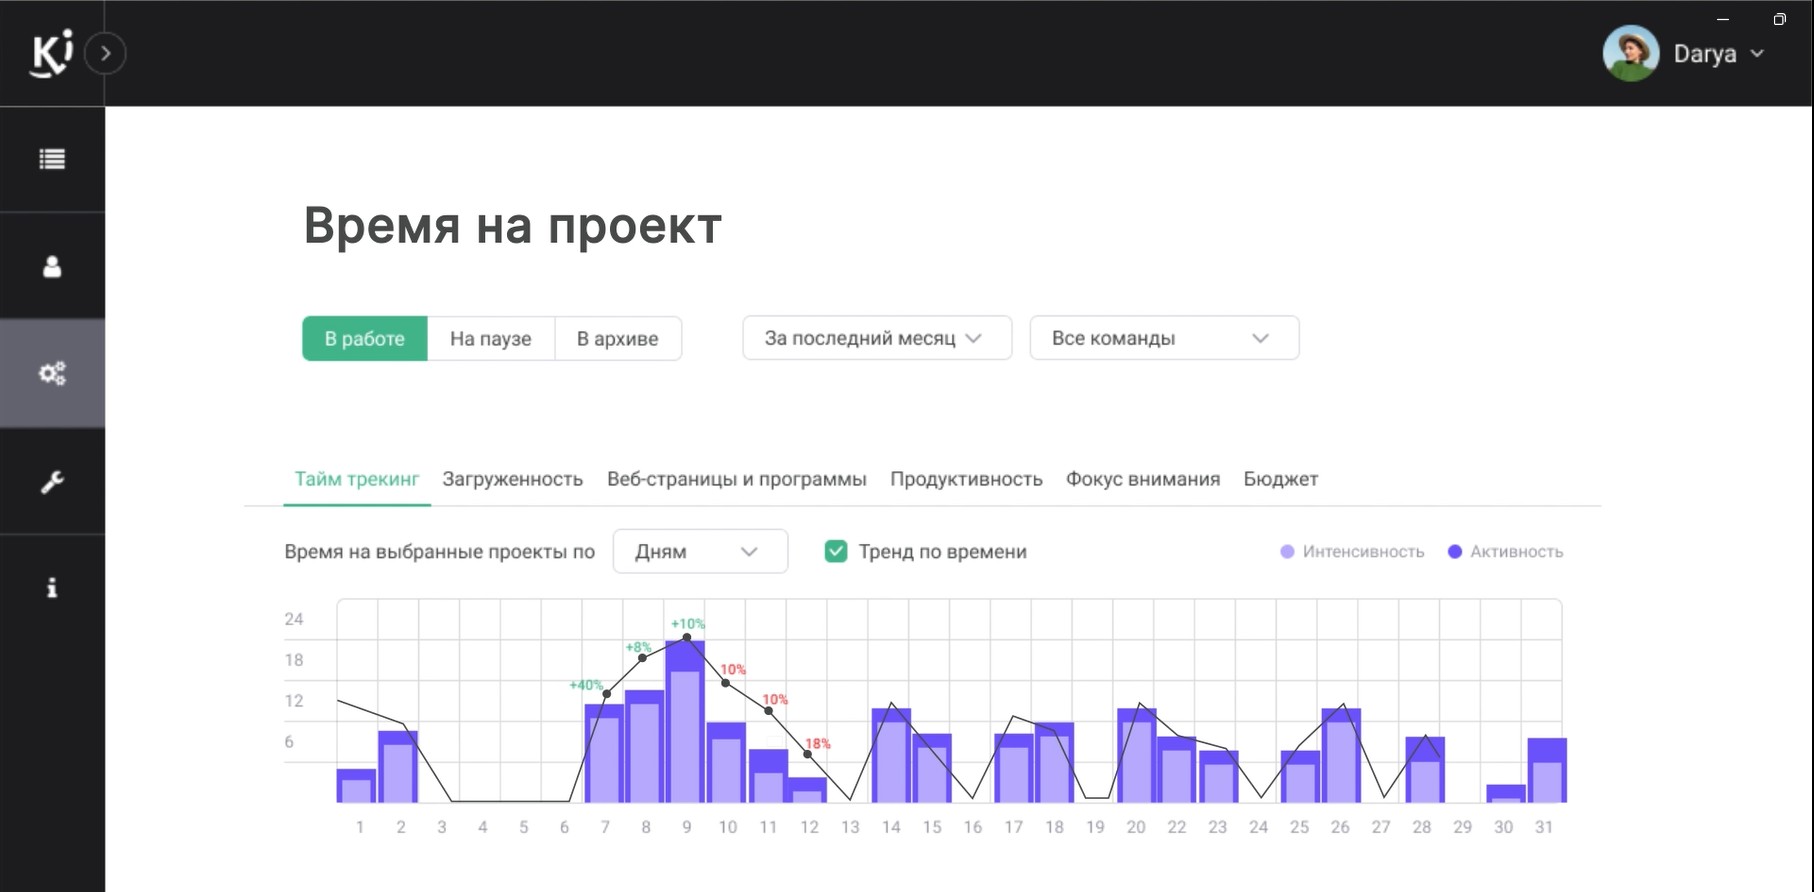Open the wrench tools sidebar icon

(52, 481)
